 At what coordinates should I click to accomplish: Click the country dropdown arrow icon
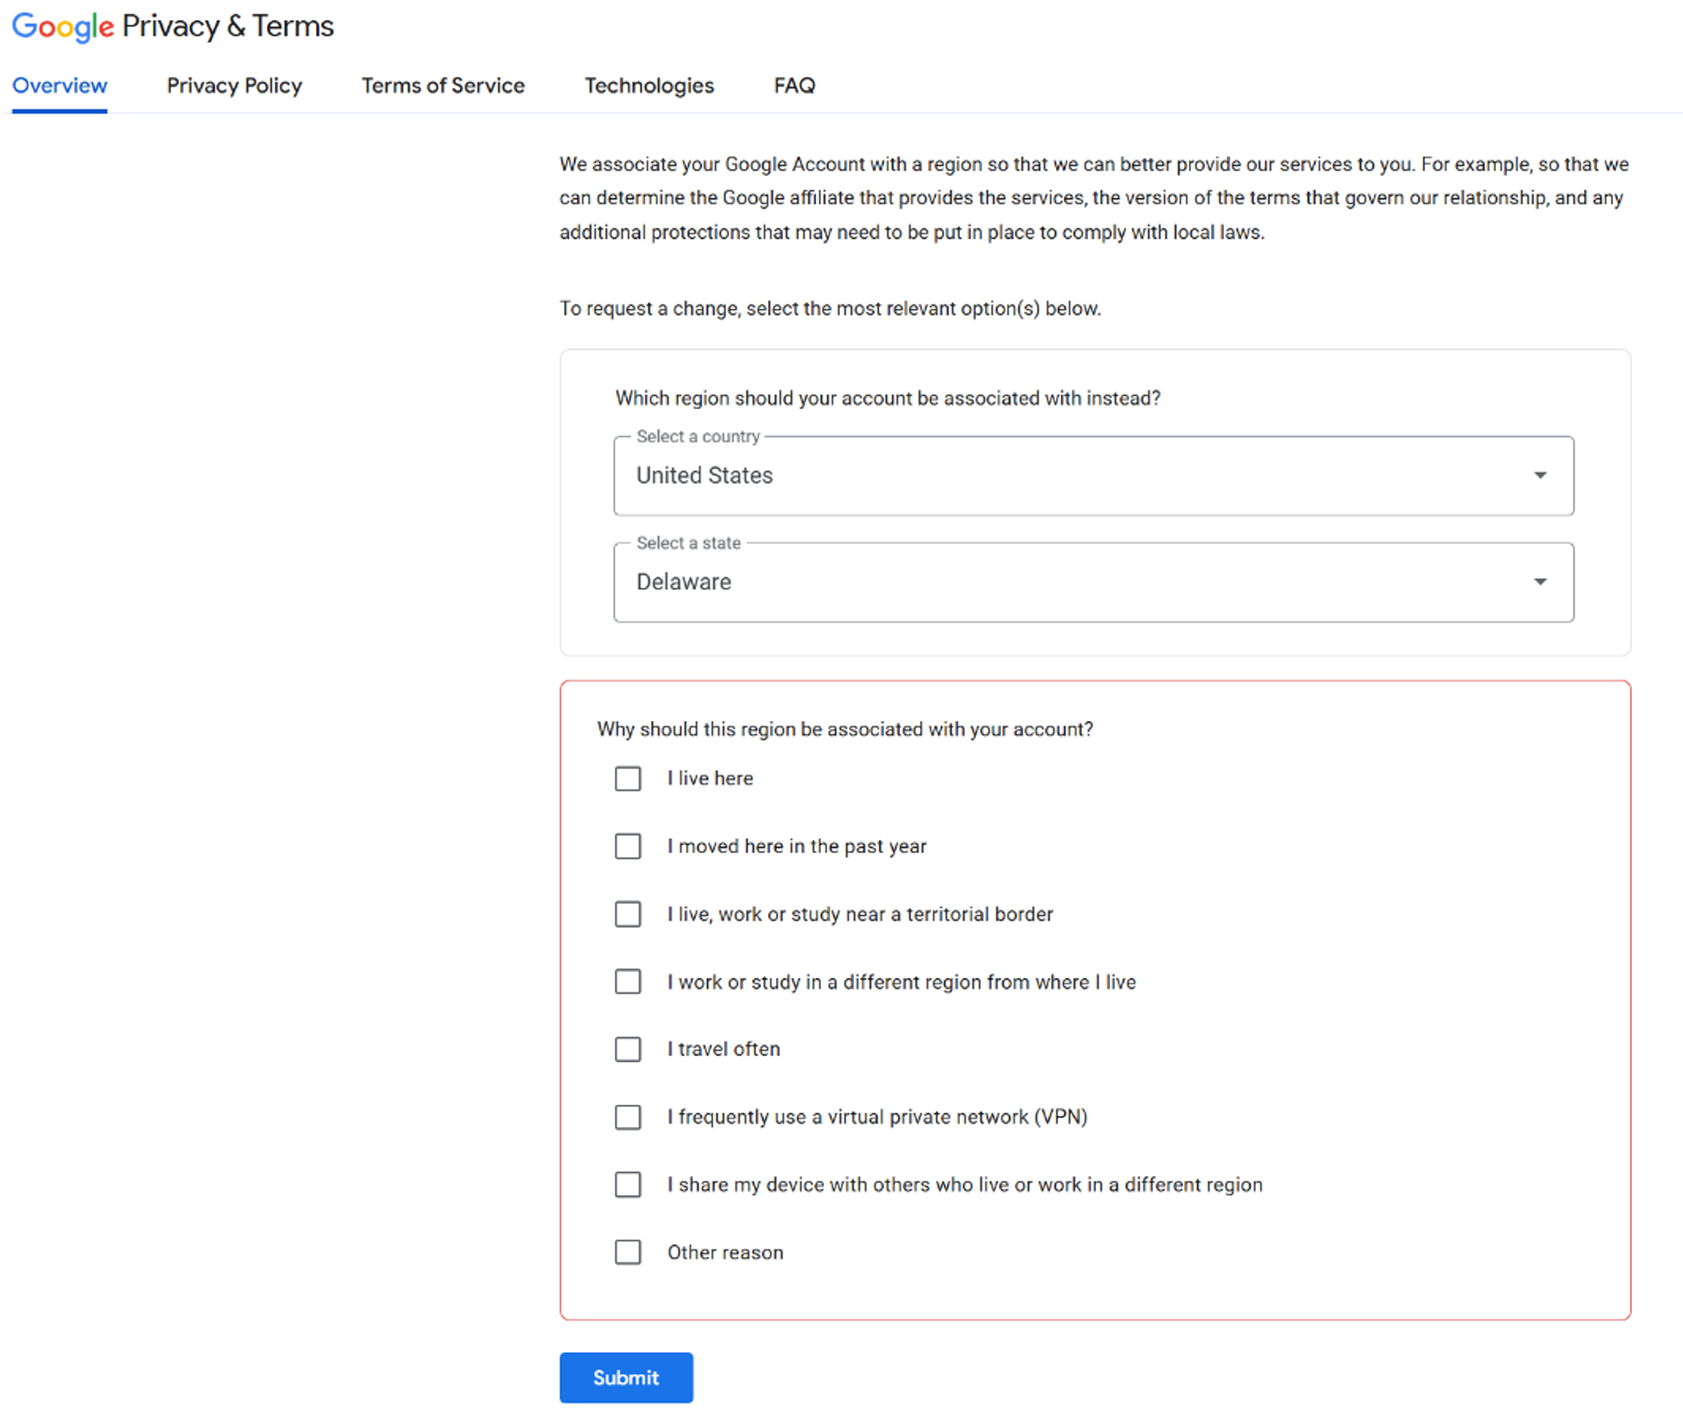tap(1540, 476)
